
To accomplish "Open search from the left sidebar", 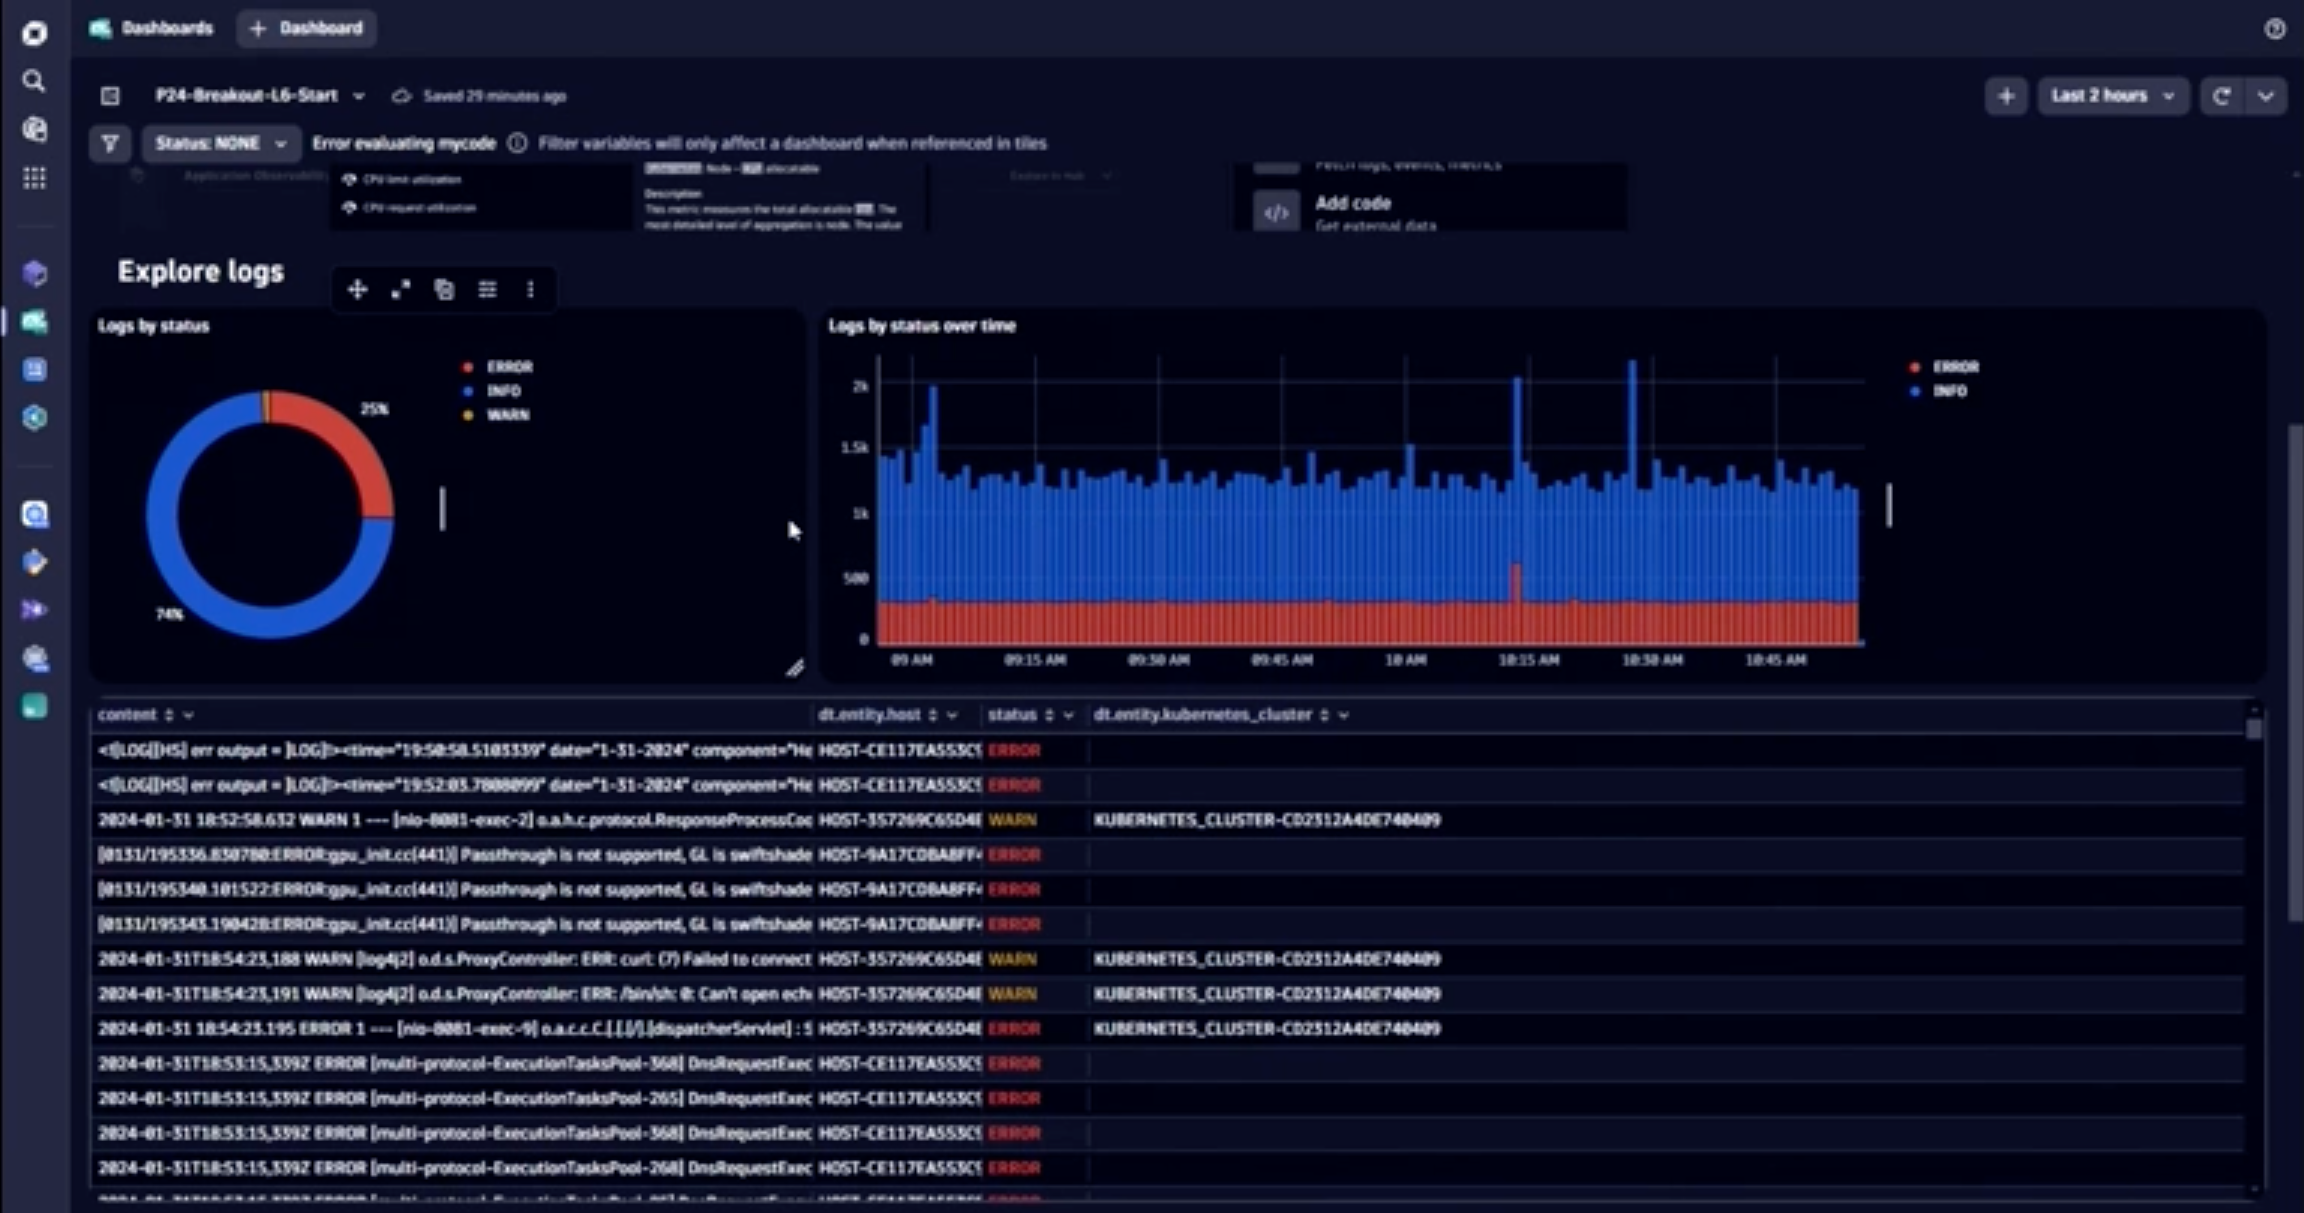I will (x=34, y=81).
